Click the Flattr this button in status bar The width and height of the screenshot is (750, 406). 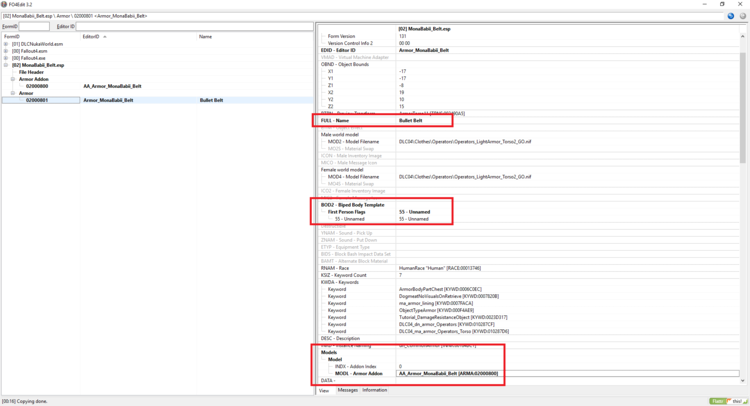coord(729,401)
